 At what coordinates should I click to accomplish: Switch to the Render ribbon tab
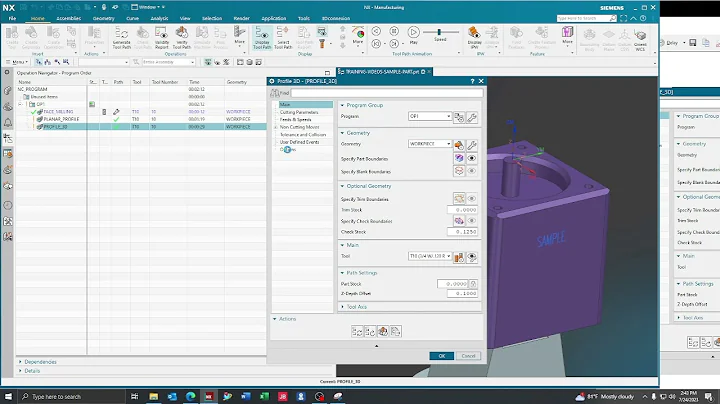(242, 18)
